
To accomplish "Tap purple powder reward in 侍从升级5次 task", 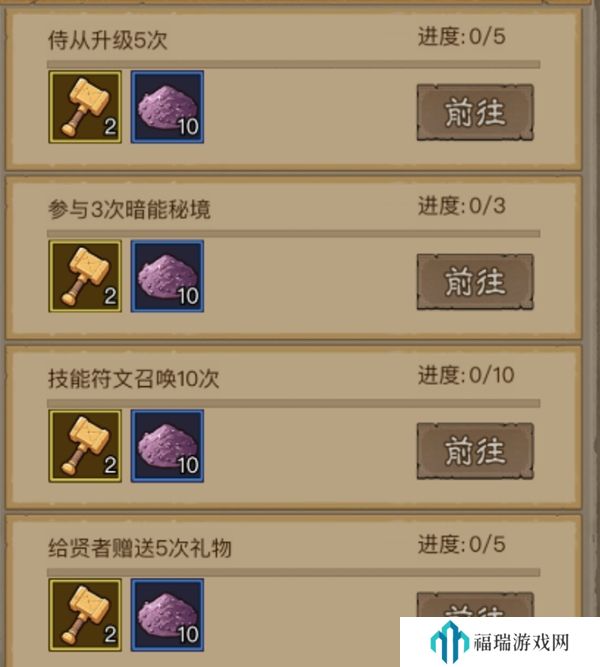I will tap(167, 107).
